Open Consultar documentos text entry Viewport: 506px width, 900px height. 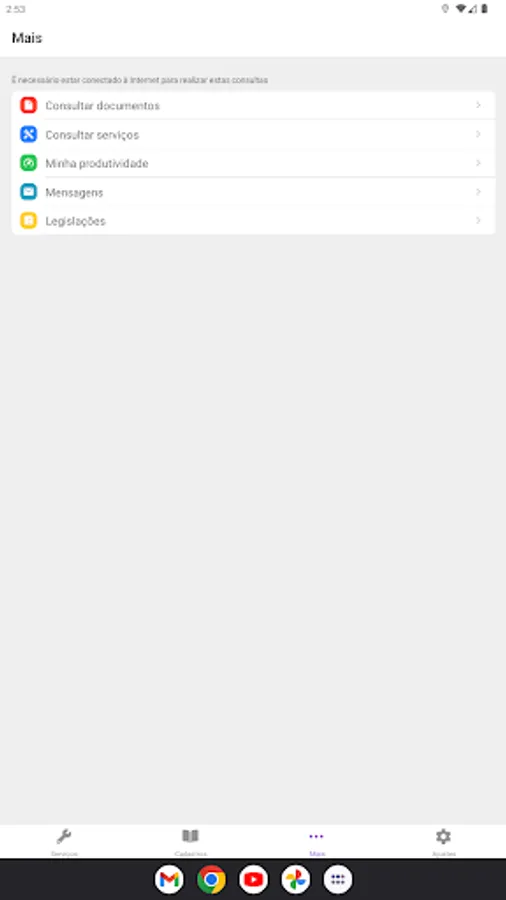[x=103, y=106]
